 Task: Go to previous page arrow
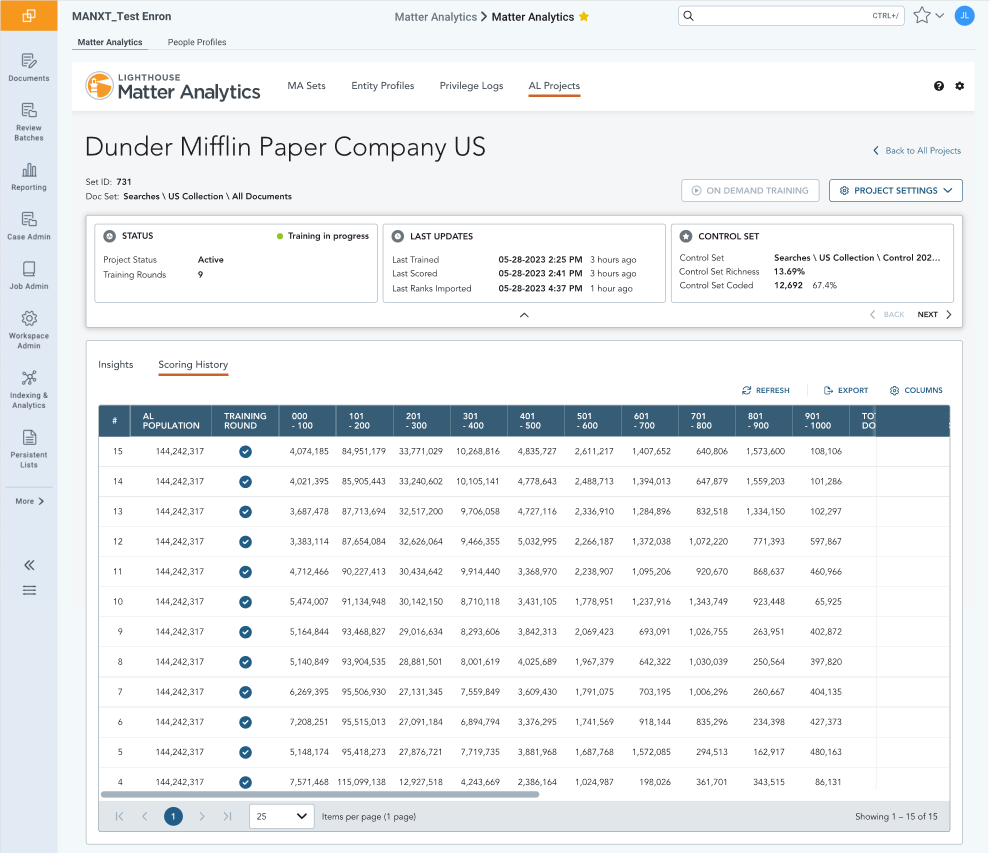pyautogui.click(x=145, y=816)
